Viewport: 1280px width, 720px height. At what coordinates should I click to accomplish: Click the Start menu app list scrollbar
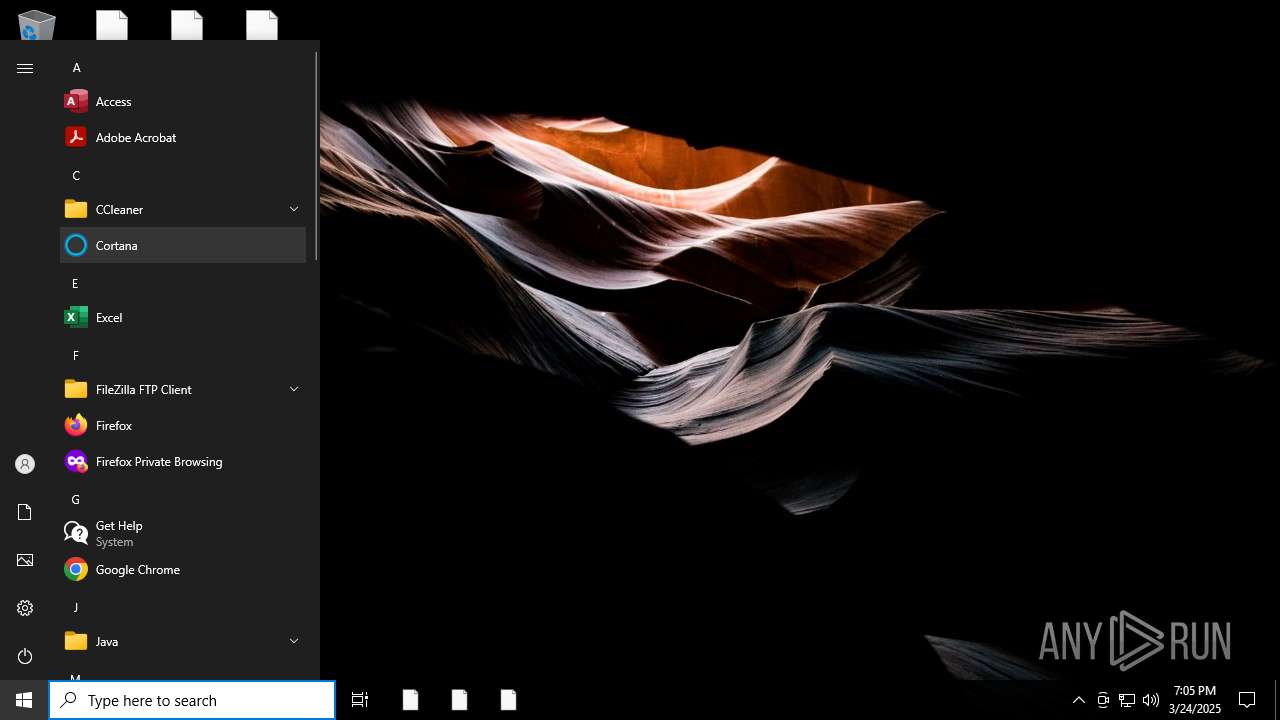pos(316,155)
